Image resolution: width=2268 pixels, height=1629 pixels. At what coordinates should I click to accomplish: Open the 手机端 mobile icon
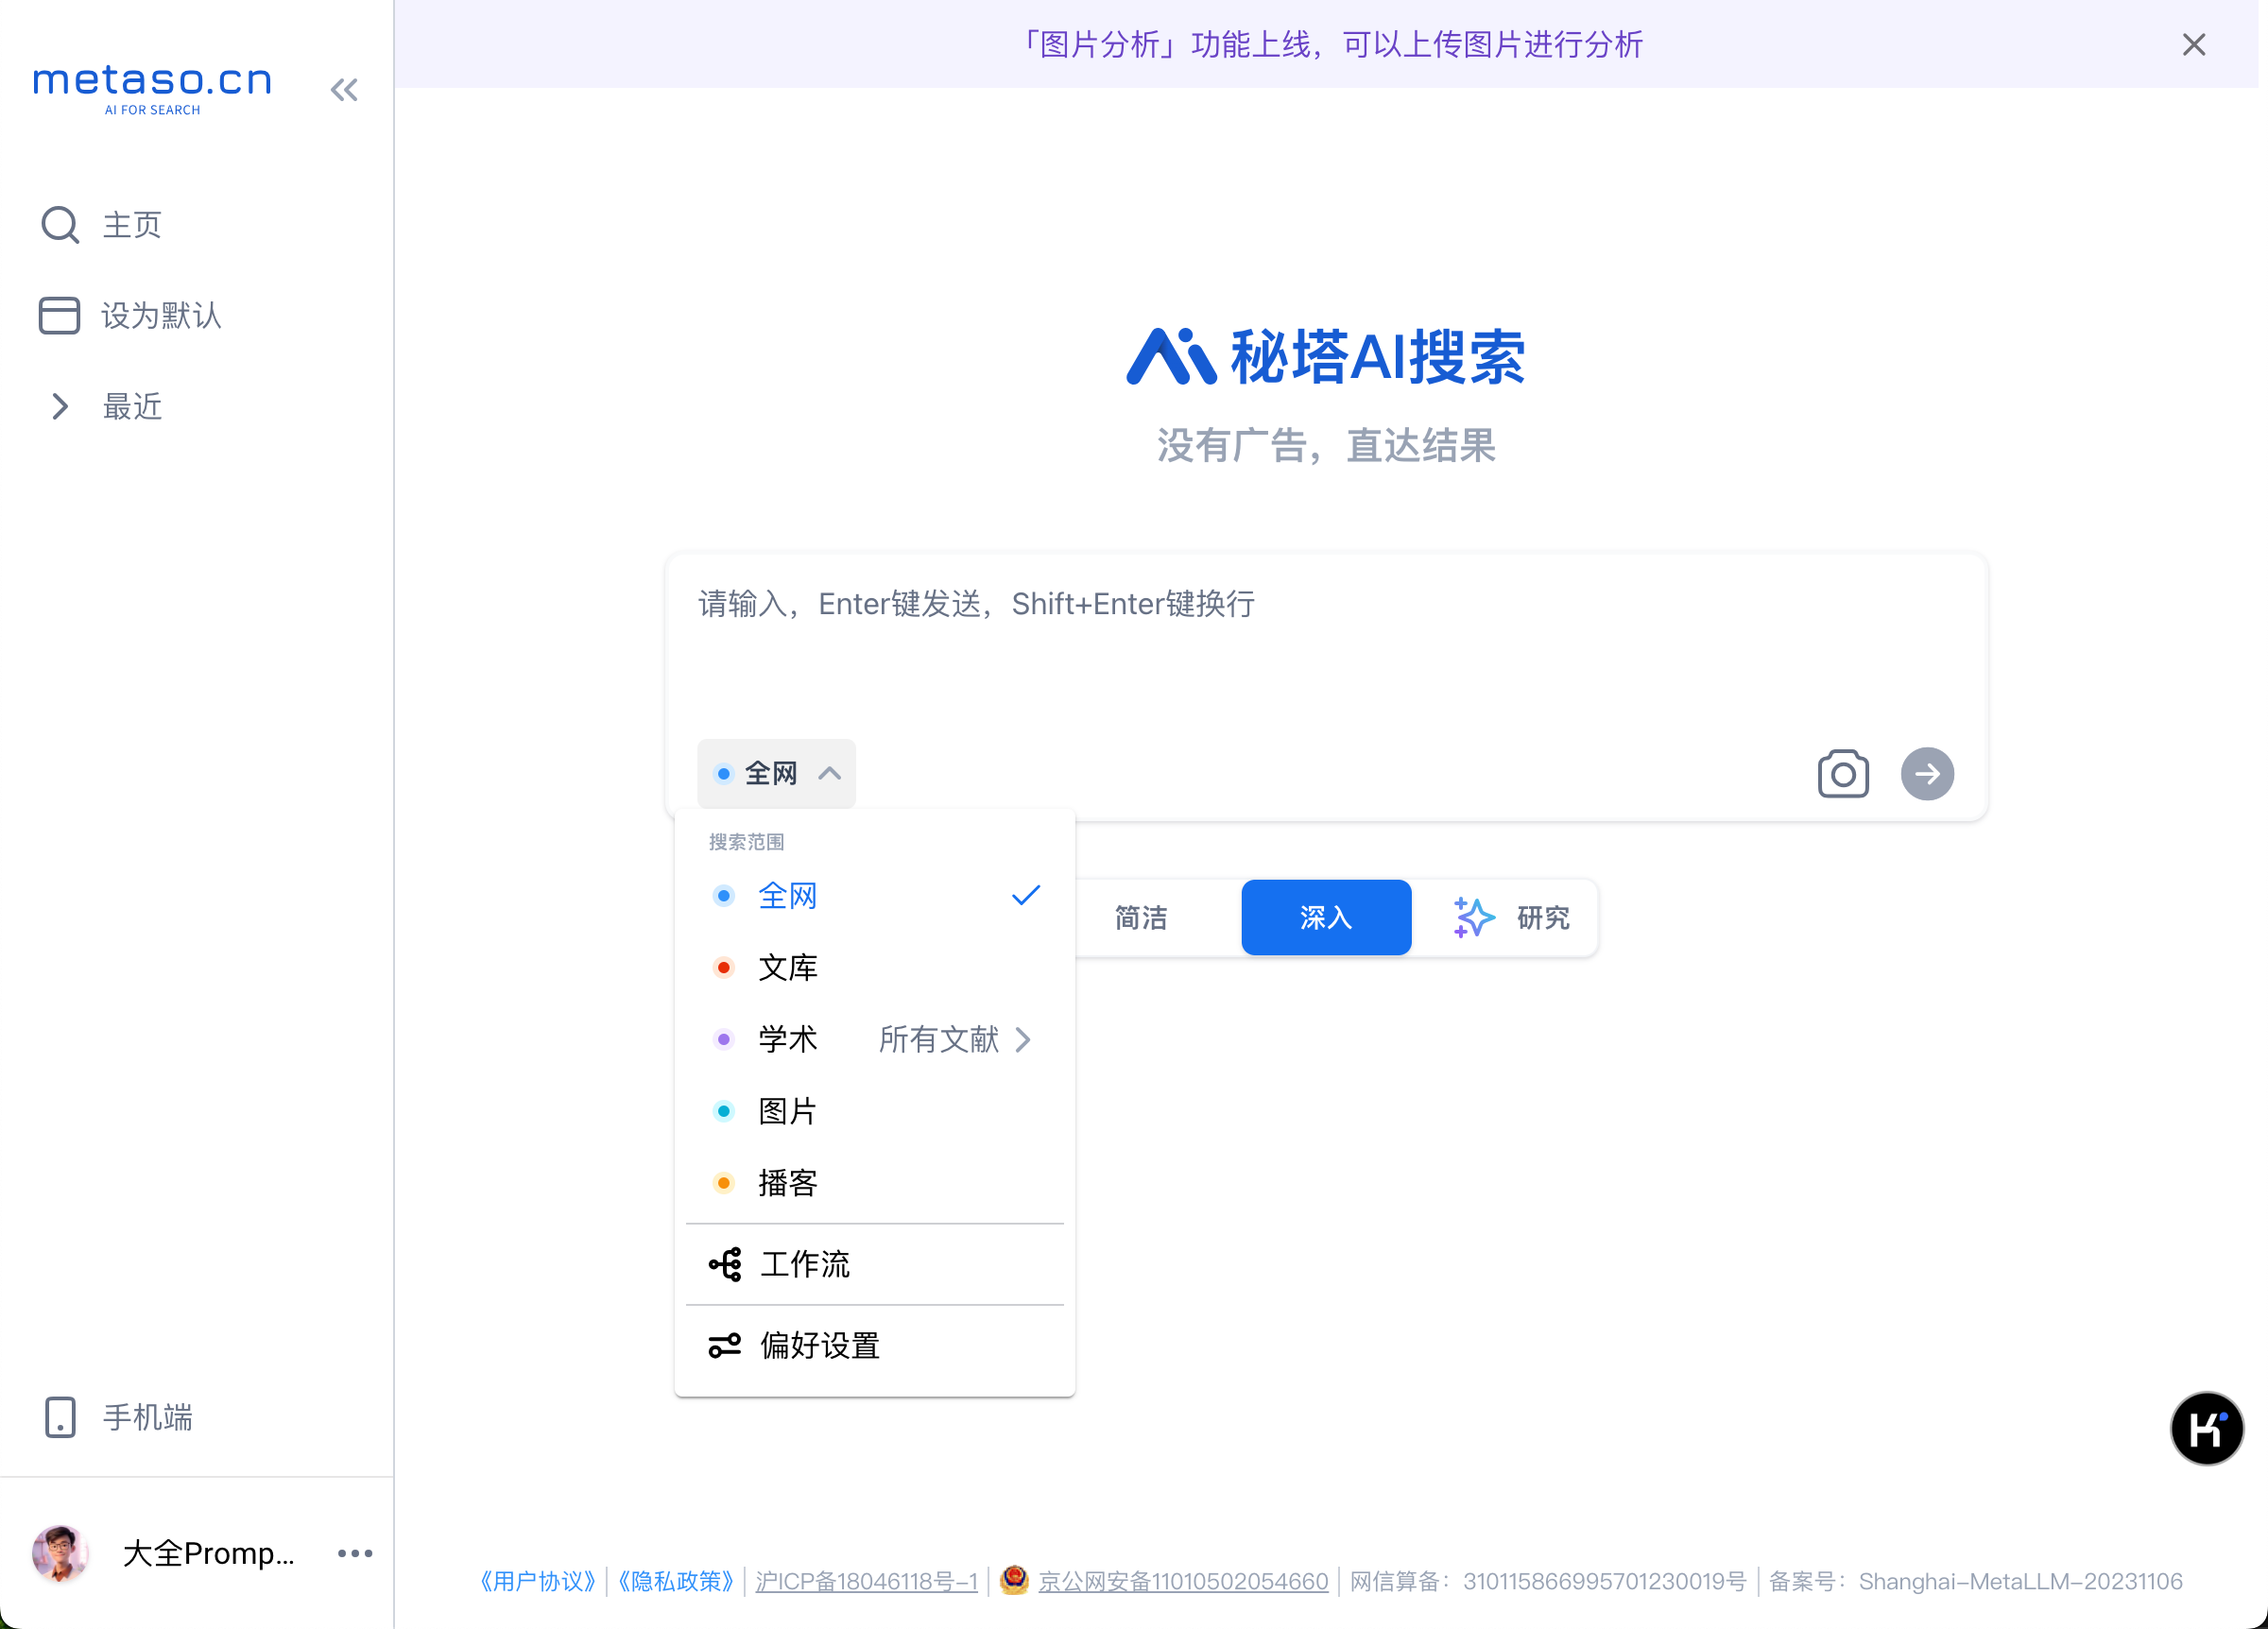pos(60,1416)
